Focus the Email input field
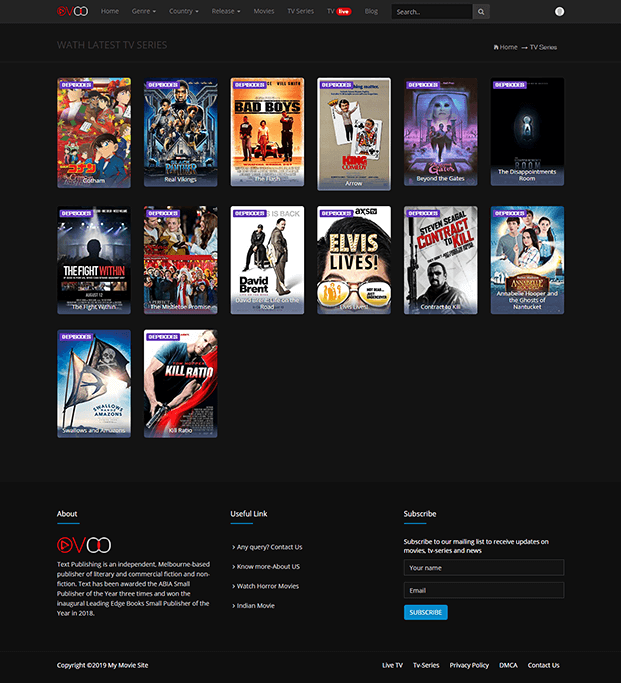Viewport: 621px width, 683px height. point(484,590)
